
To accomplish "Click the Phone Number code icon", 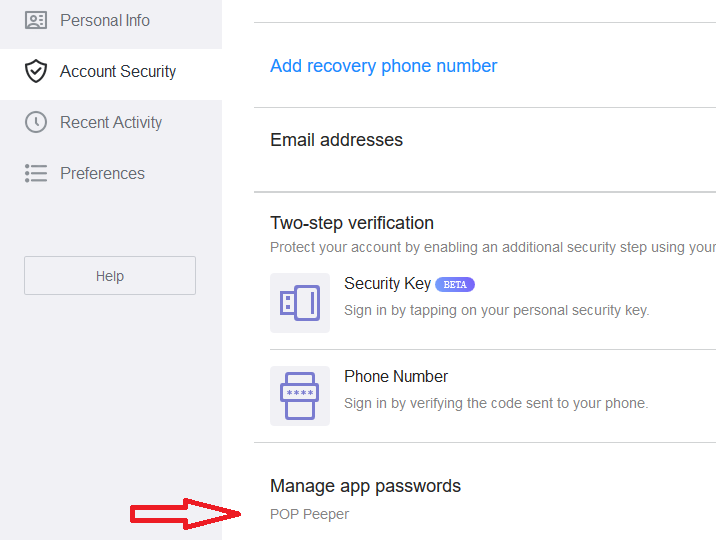I will pyautogui.click(x=300, y=396).
